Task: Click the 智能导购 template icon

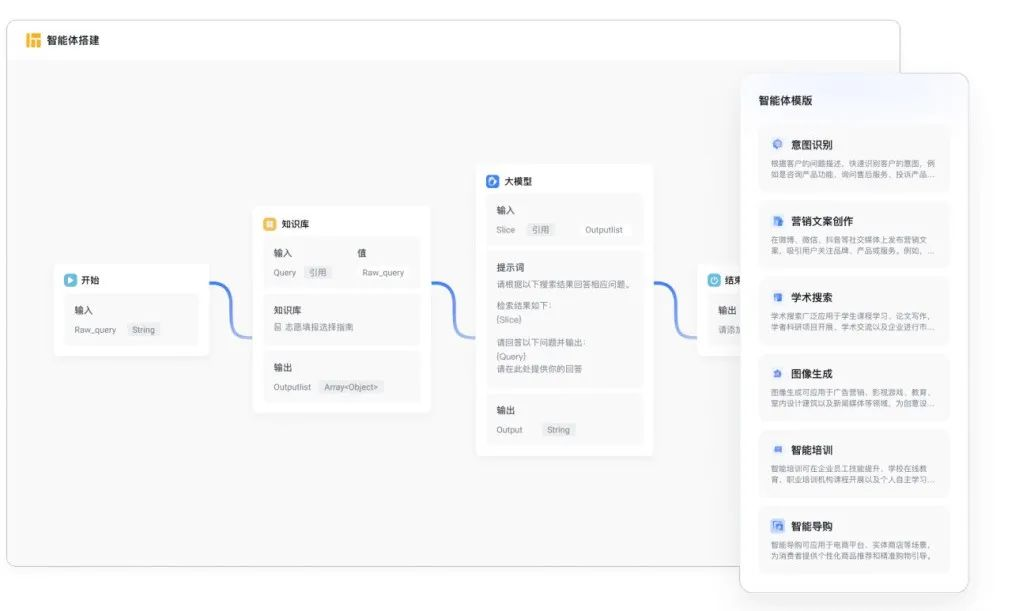Action: click(x=777, y=526)
